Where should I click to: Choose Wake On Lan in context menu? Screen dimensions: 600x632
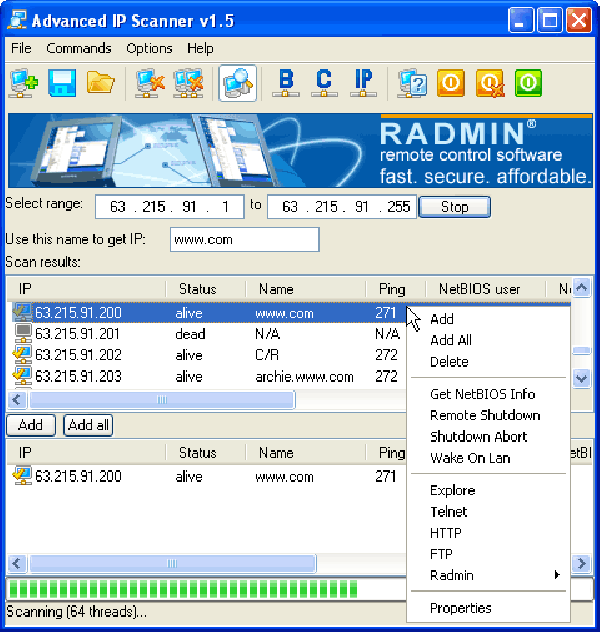pos(488,458)
